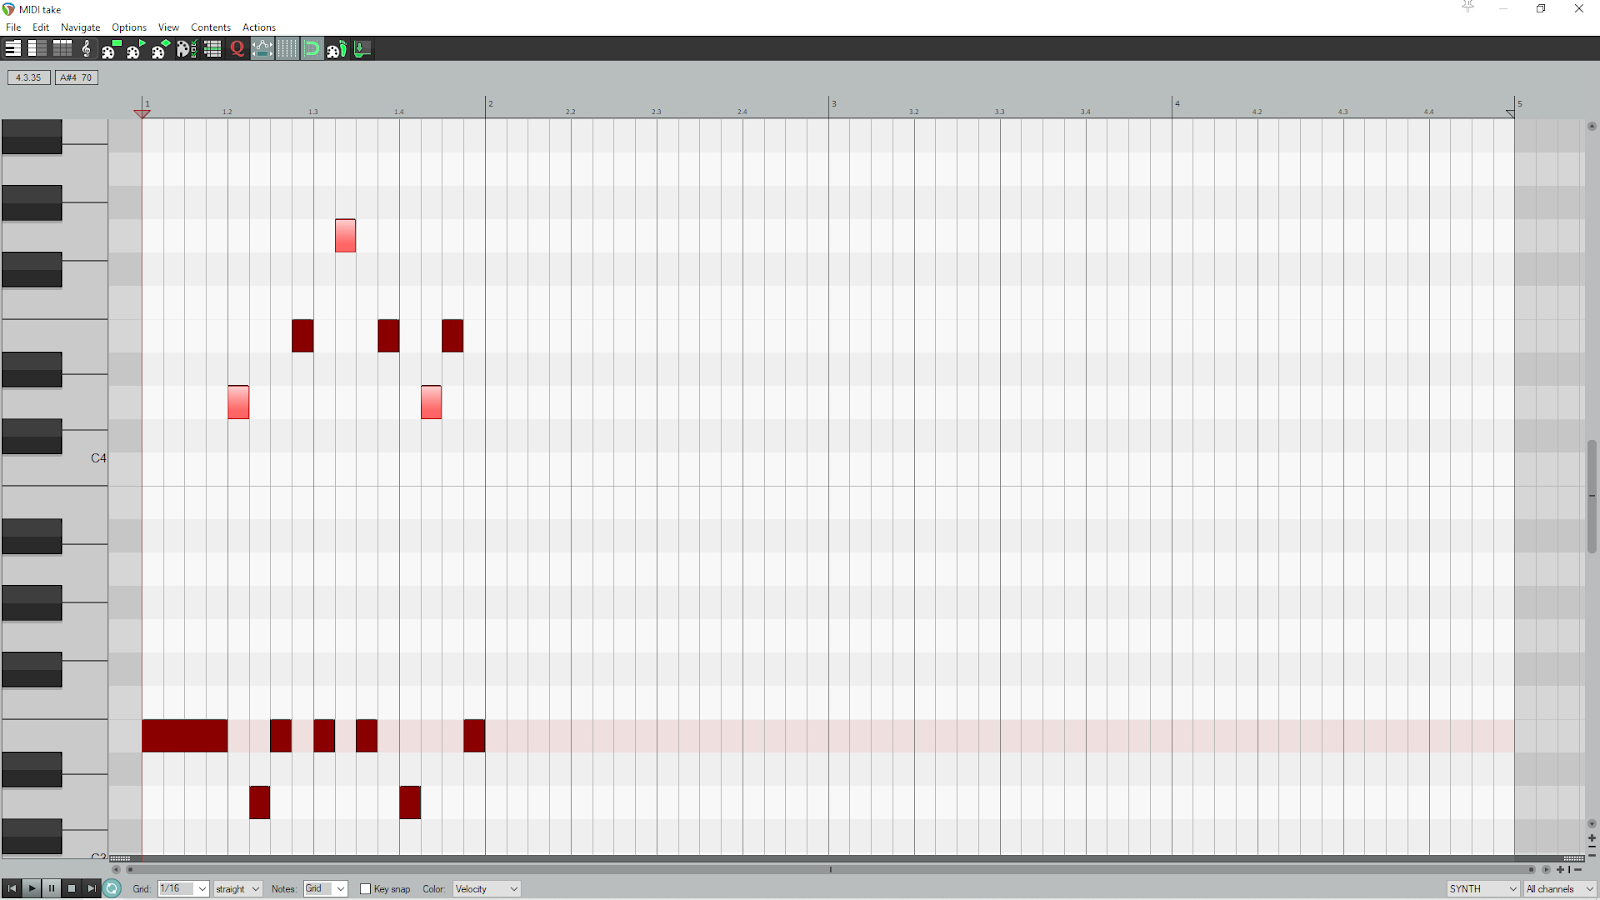The height and width of the screenshot is (900, 1600).
Task: Open the event list view icon
Action: pyautogui.click(x=212, y=48)
